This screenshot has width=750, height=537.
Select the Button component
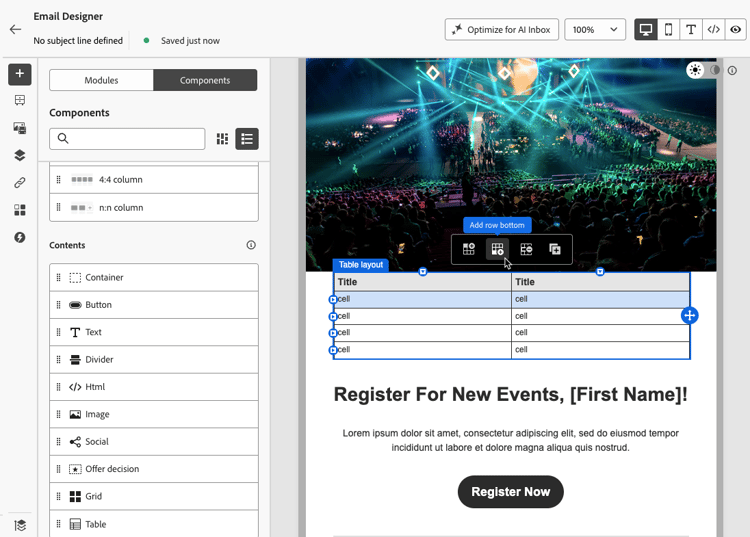[154, 305]
